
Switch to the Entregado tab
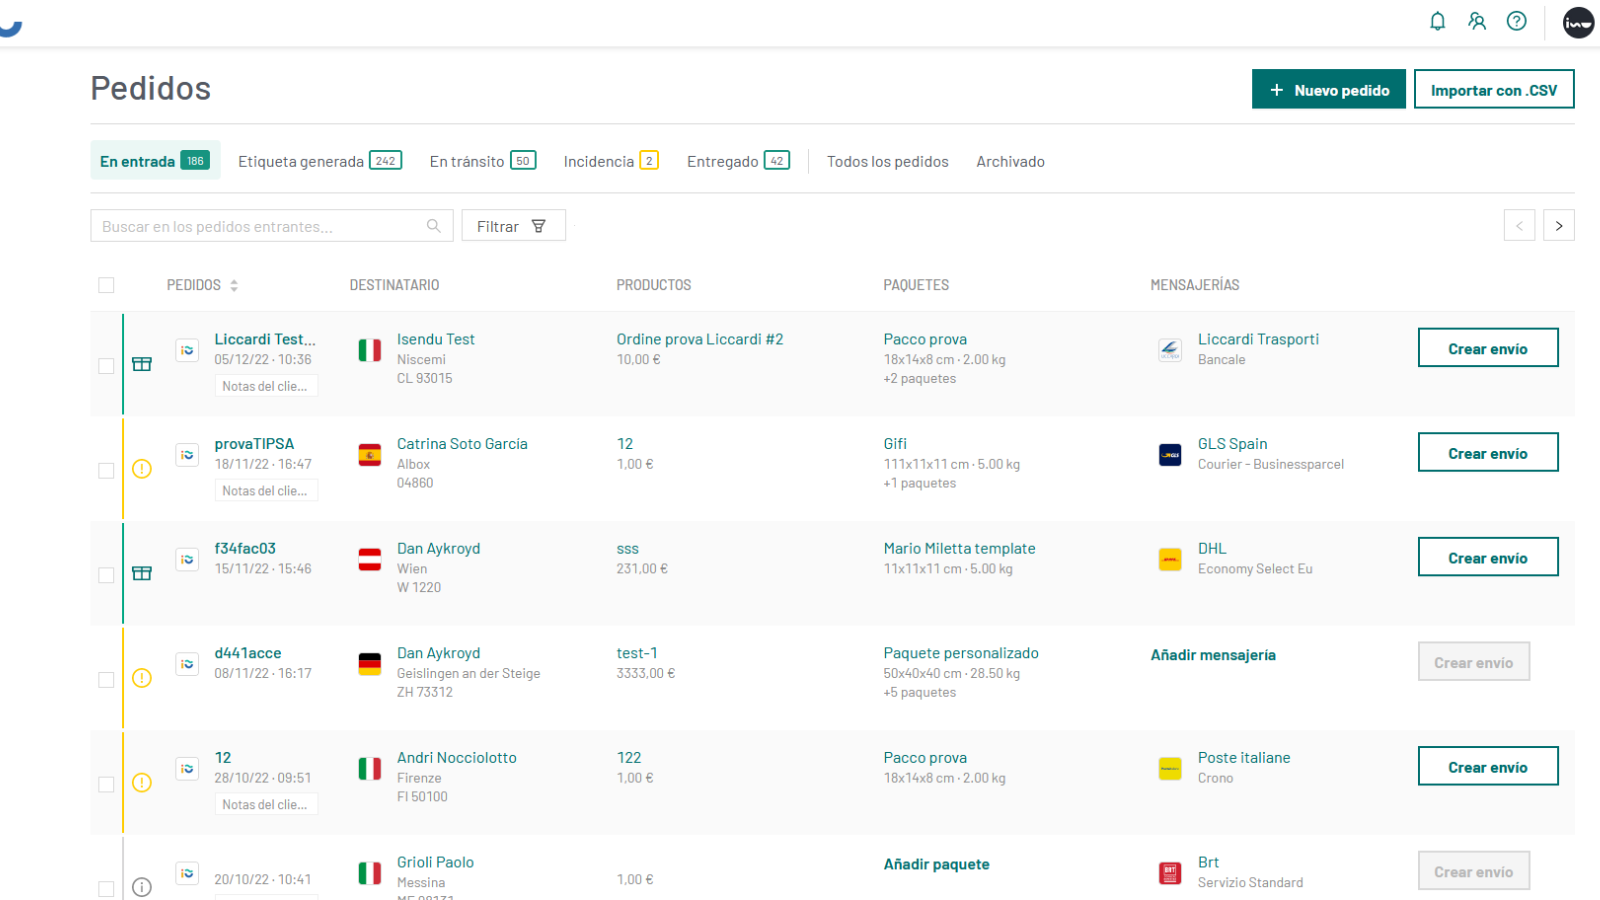click(738, 161)
